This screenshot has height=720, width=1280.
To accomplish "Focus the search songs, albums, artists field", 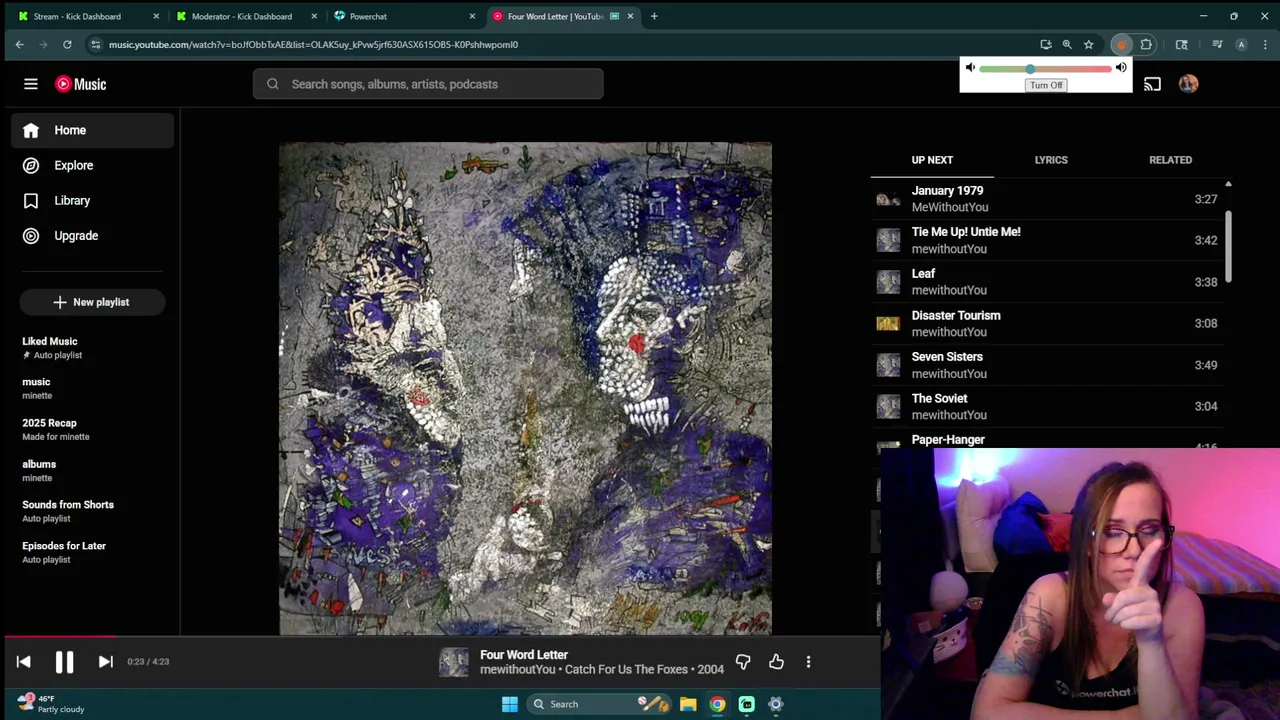I will [x=428, y=84].
